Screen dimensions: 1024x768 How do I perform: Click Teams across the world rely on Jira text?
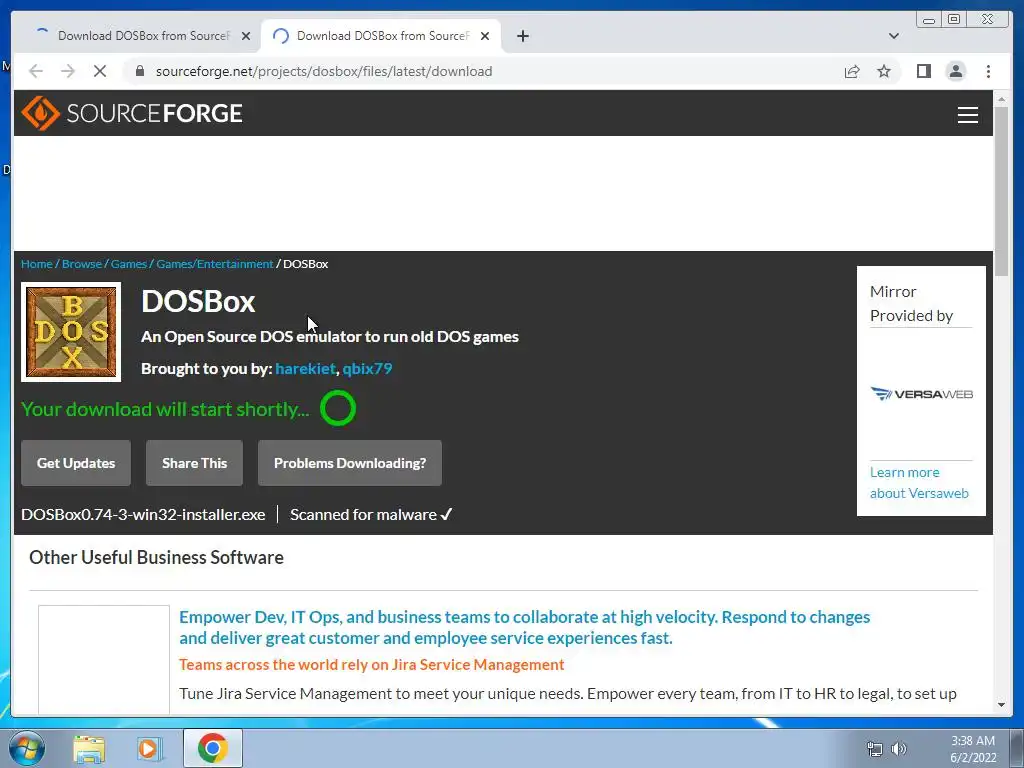[x=372, y=665]
